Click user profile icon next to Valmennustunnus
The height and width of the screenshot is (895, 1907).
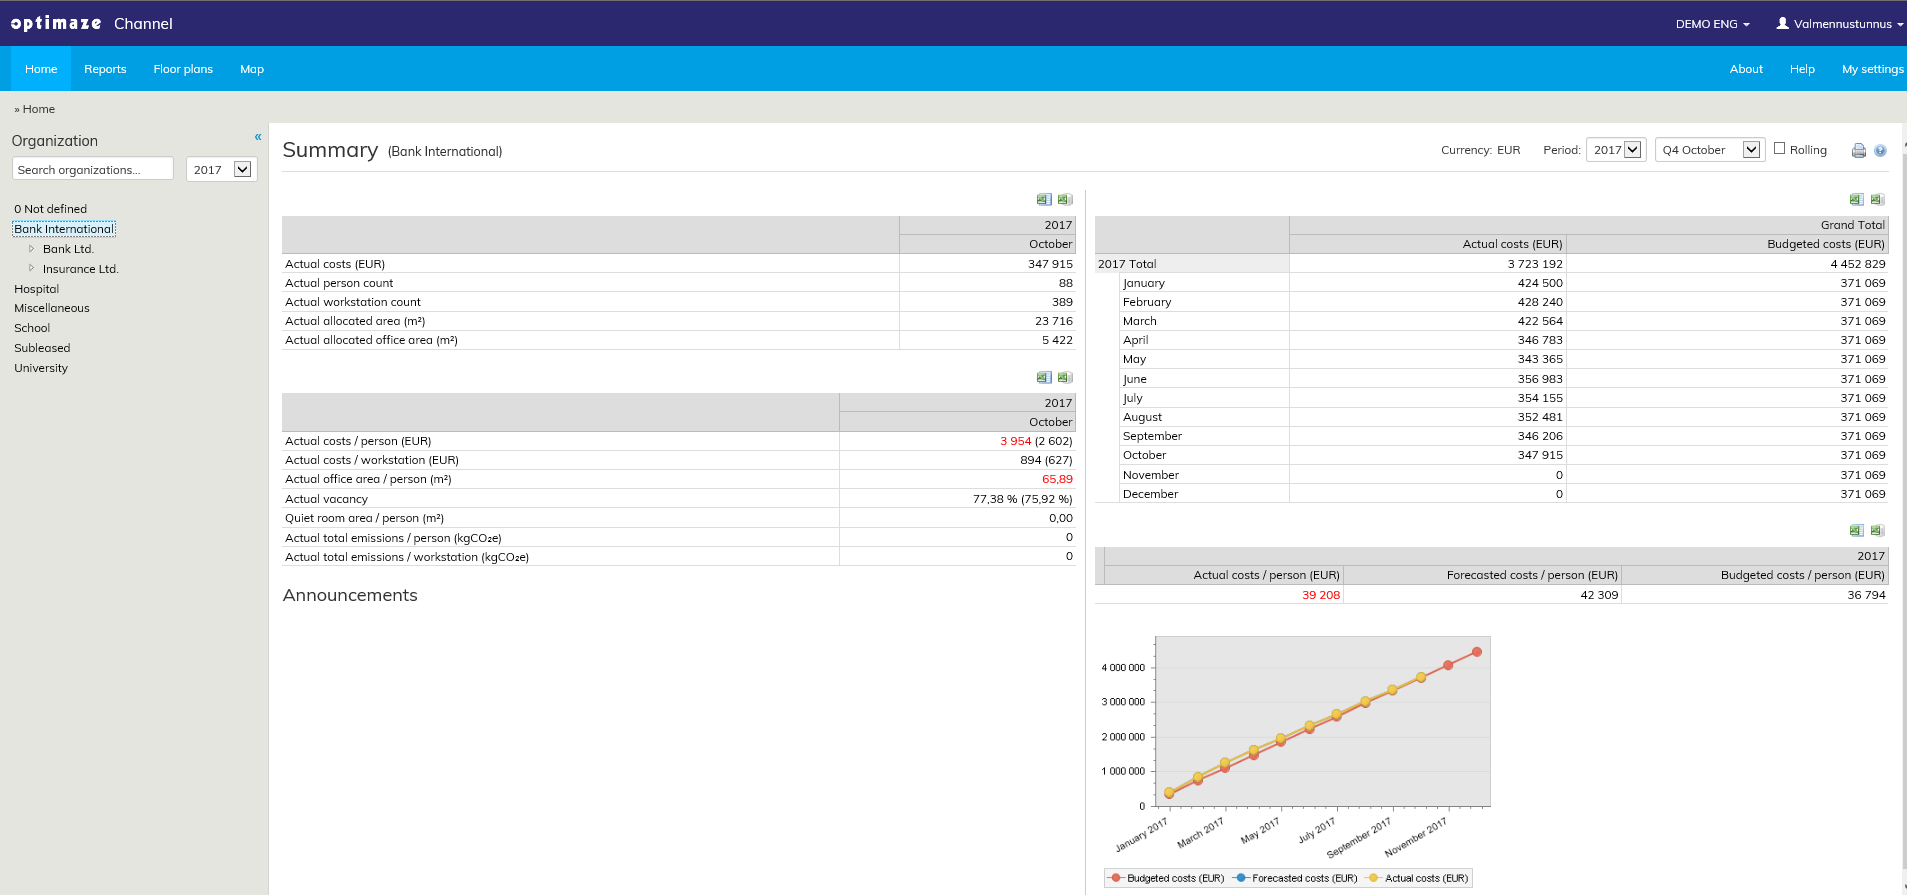(x=1782, y=23)
